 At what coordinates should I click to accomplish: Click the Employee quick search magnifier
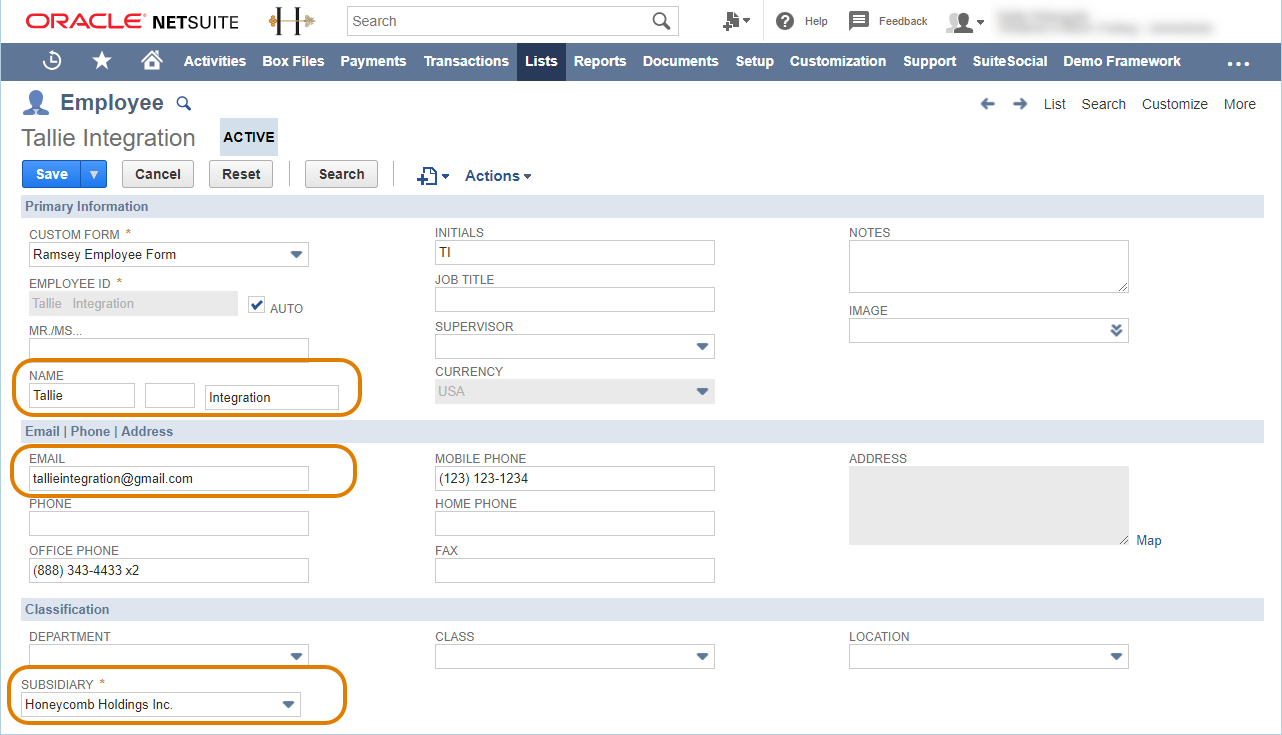click(183, 103)
